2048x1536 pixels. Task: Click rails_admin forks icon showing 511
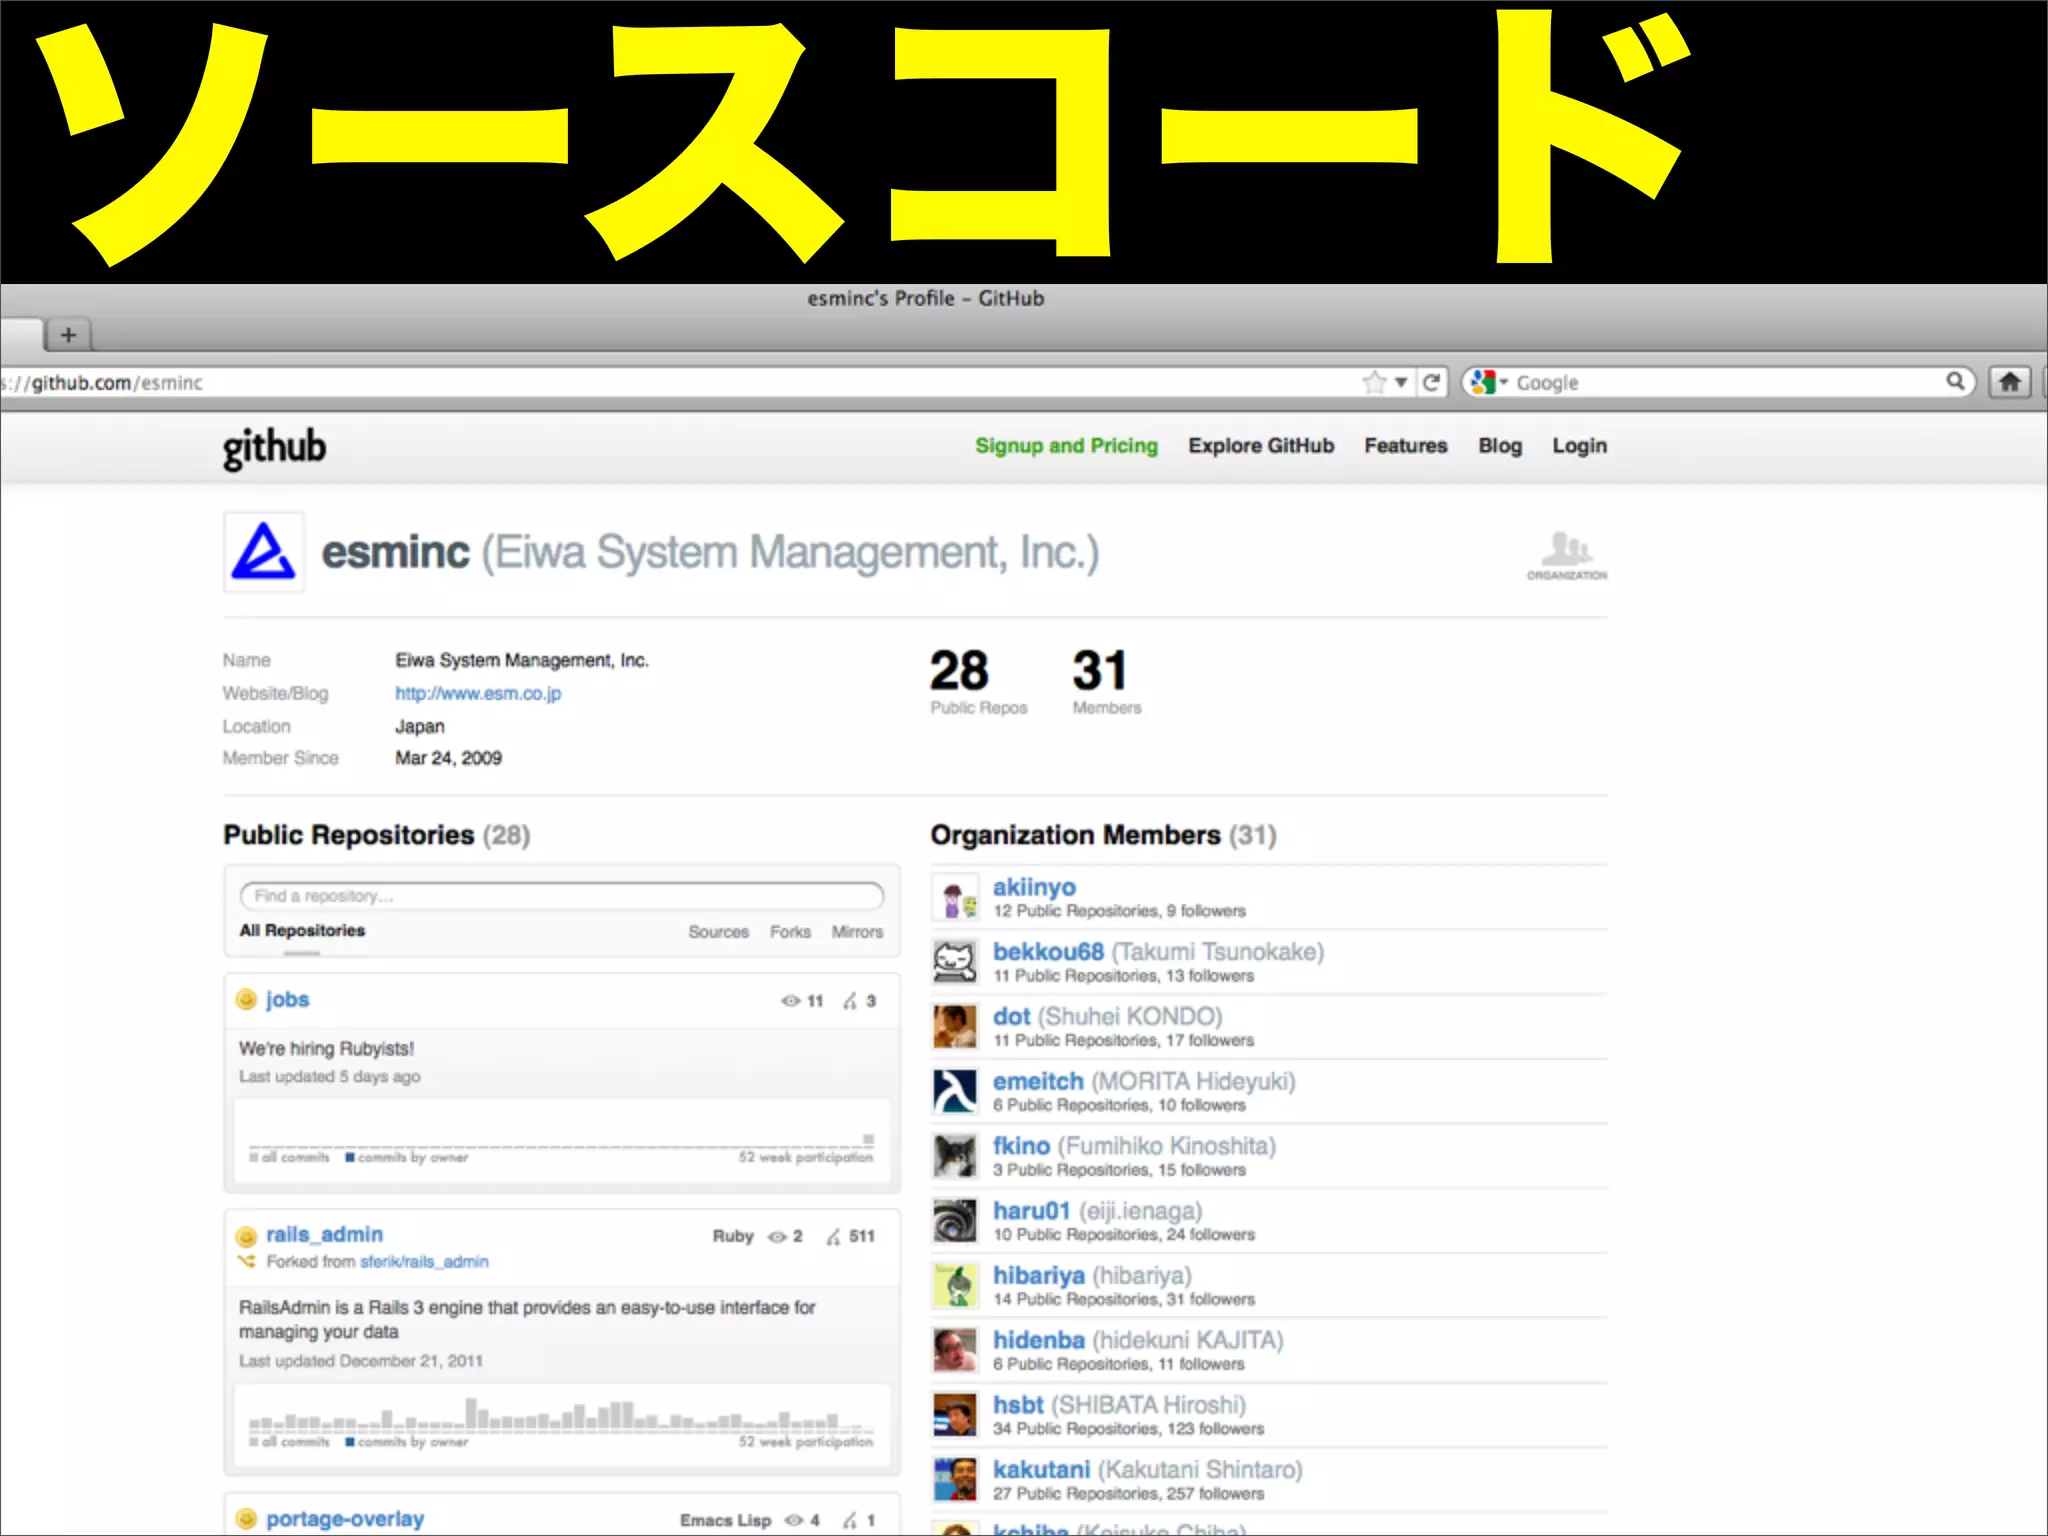coord(834,1237)
